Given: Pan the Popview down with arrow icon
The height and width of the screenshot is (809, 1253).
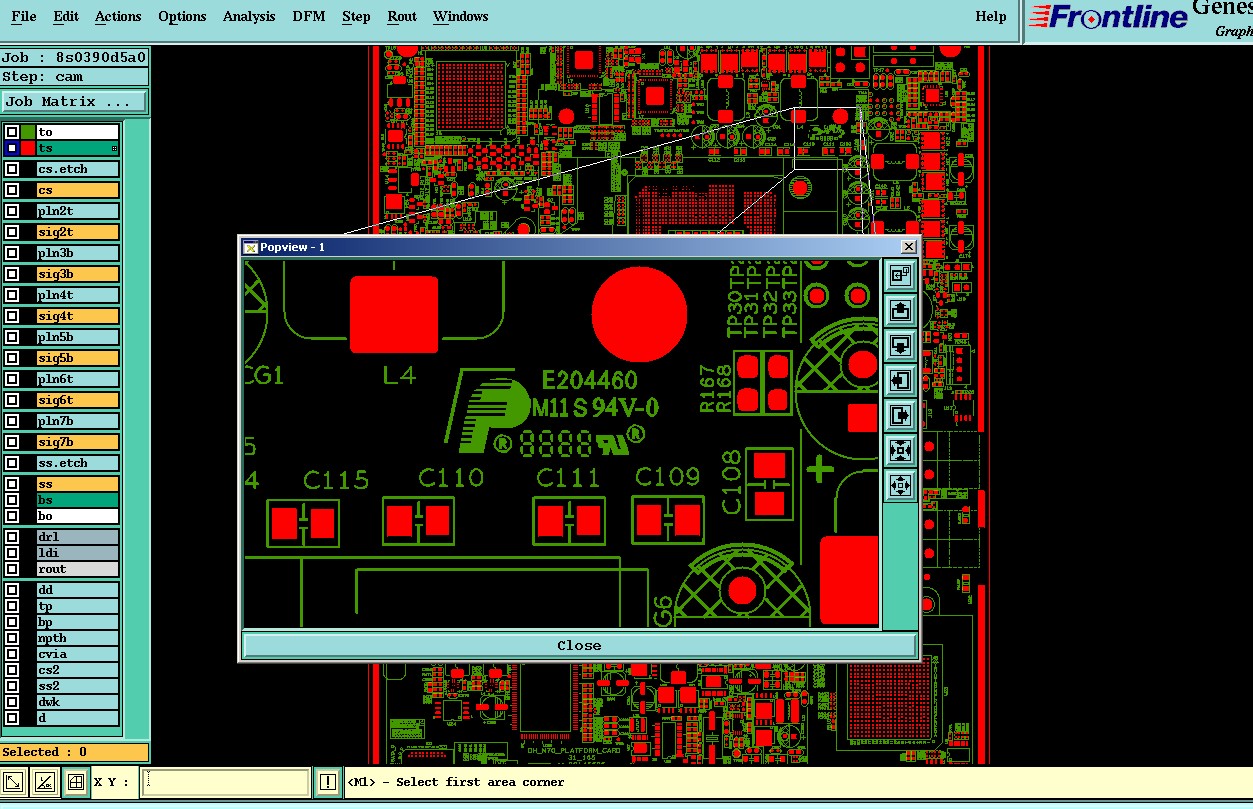Looking at the screenshot, I should [900, 345].
